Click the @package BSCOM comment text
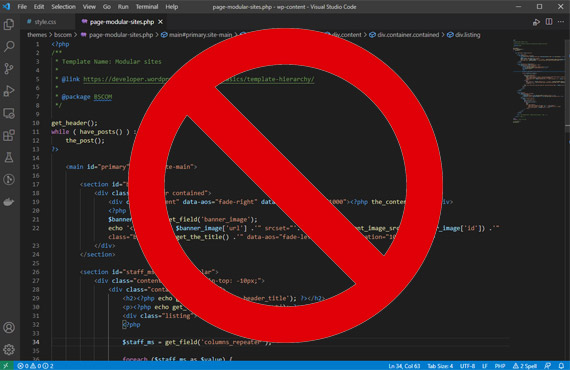The width and height of the screenshot is (570, 370). [87, 97]
